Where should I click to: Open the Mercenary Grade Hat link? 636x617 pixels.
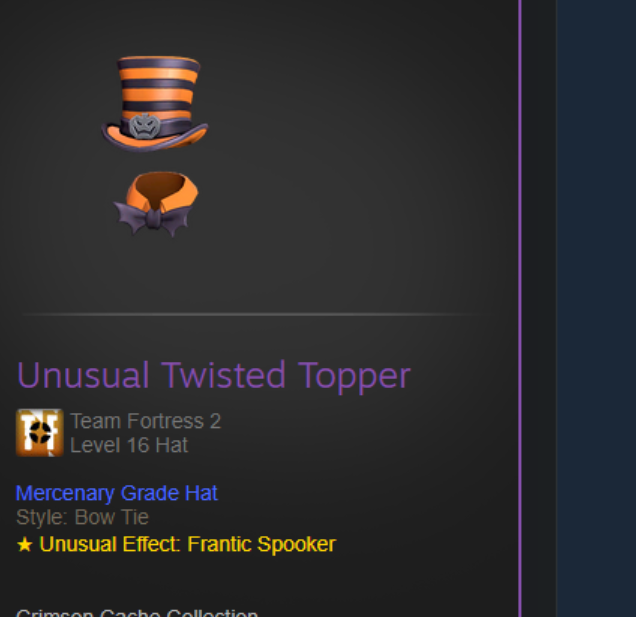click(117, 493)
